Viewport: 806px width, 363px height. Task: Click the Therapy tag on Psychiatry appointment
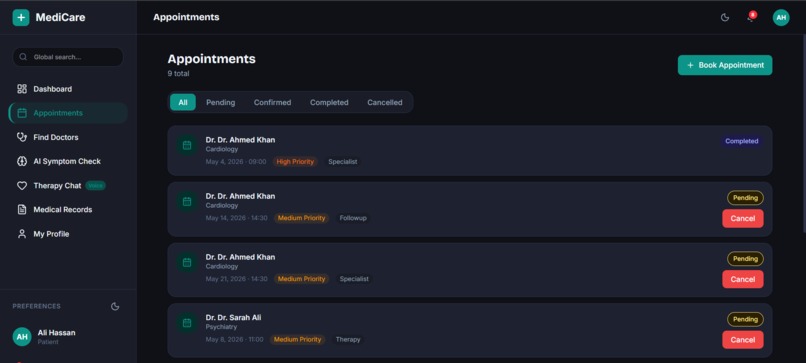pos(348,339)
